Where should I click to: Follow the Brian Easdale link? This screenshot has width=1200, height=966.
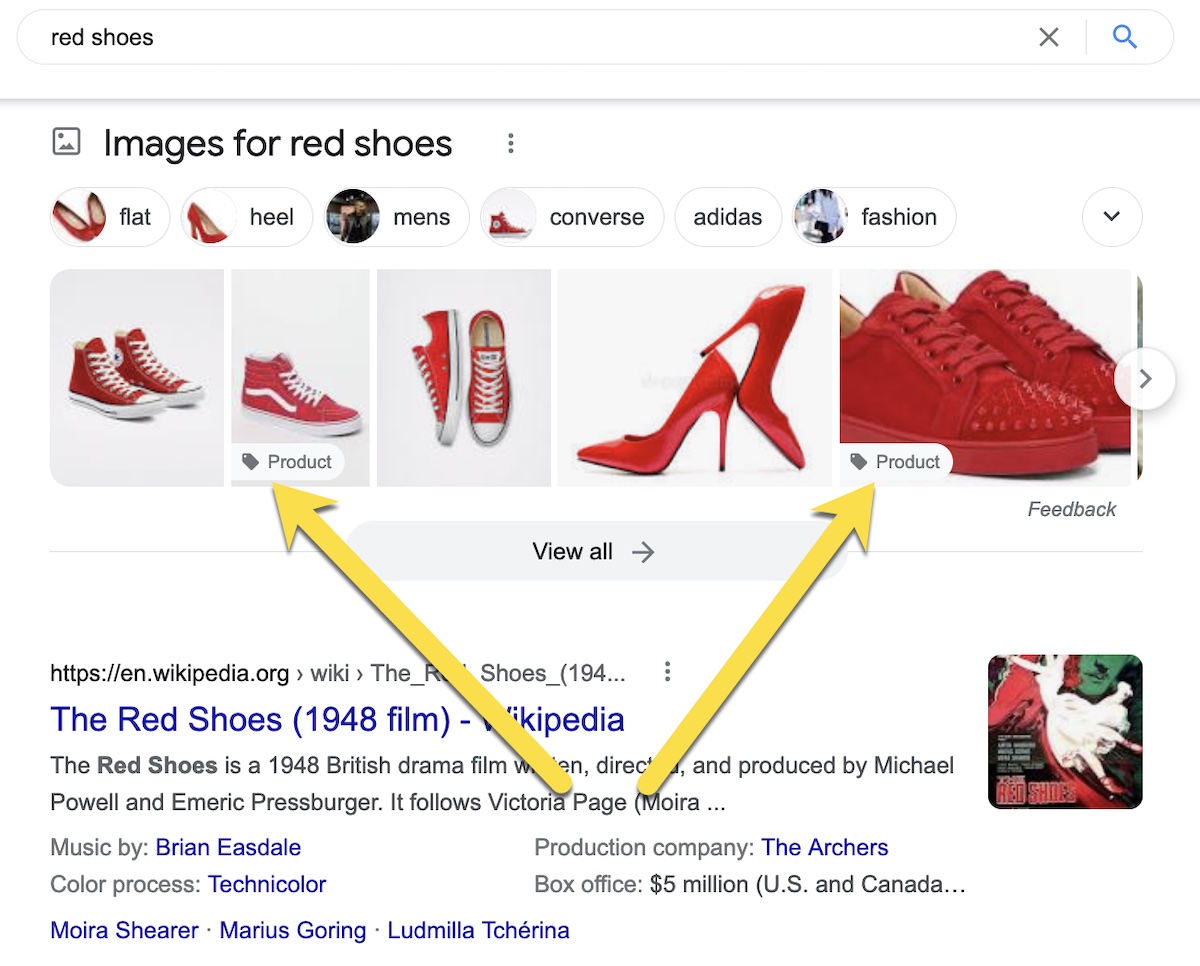[228, 848]
